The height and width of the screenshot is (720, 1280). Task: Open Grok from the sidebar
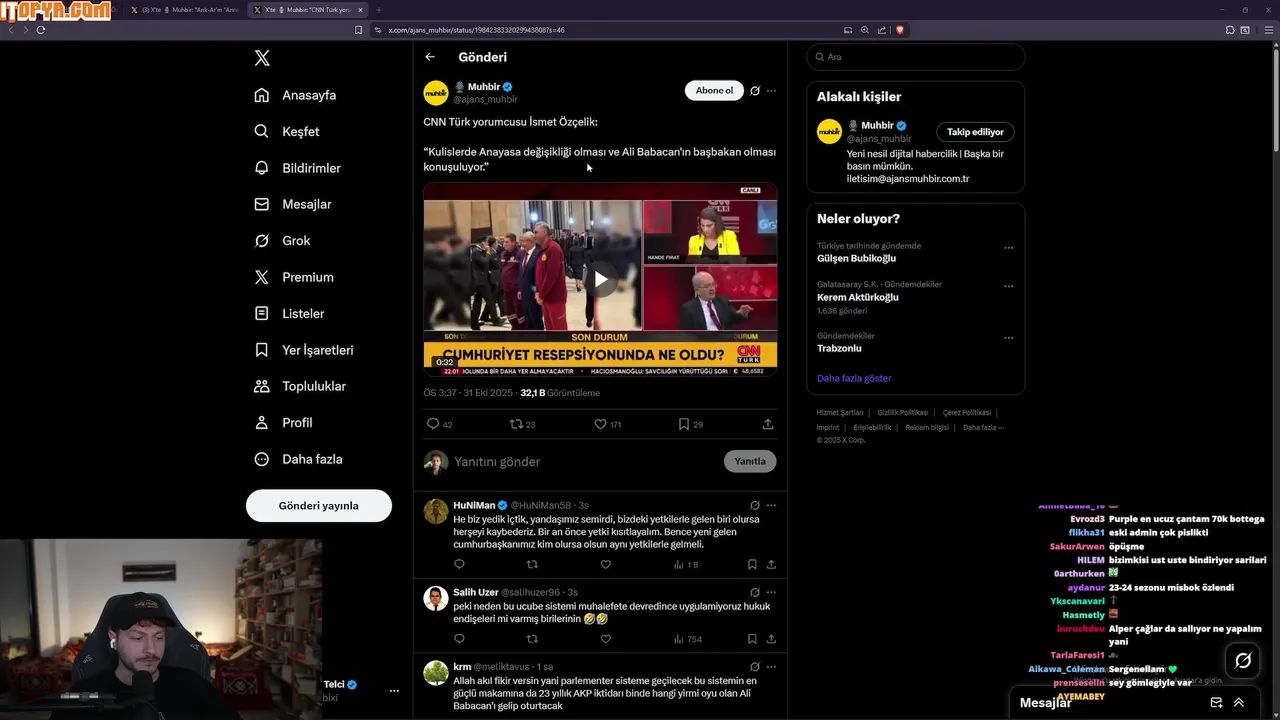point(282,241)
